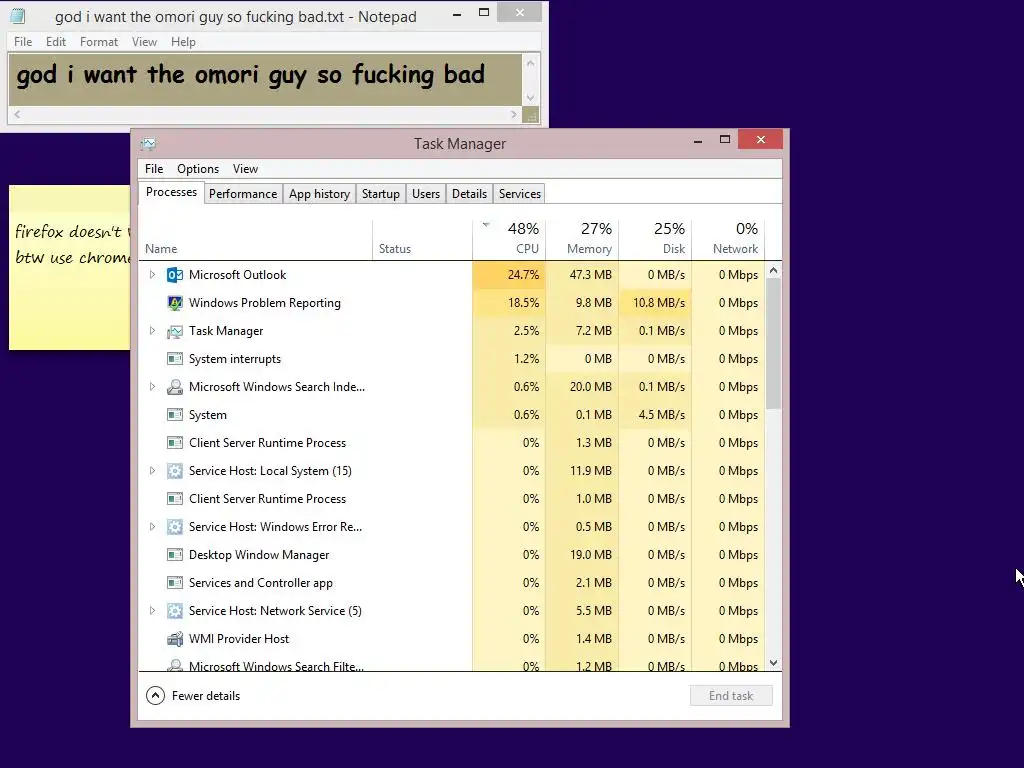Click the Desktop Window Manager icon
This screenshot has width=1024, height=768.
(x=174, y=555)
